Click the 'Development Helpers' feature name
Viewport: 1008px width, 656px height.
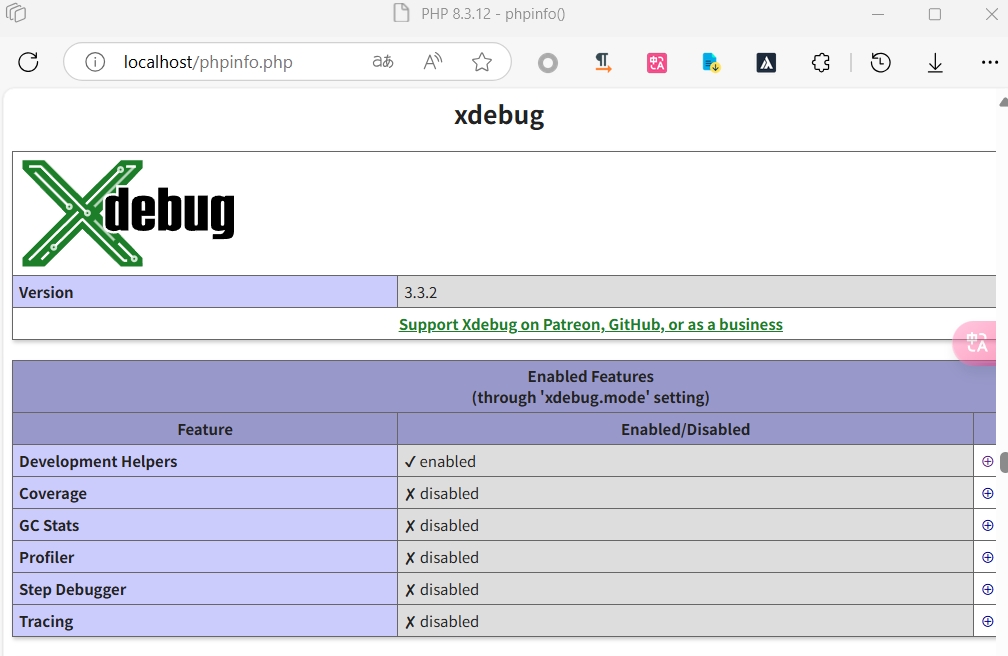98,461
